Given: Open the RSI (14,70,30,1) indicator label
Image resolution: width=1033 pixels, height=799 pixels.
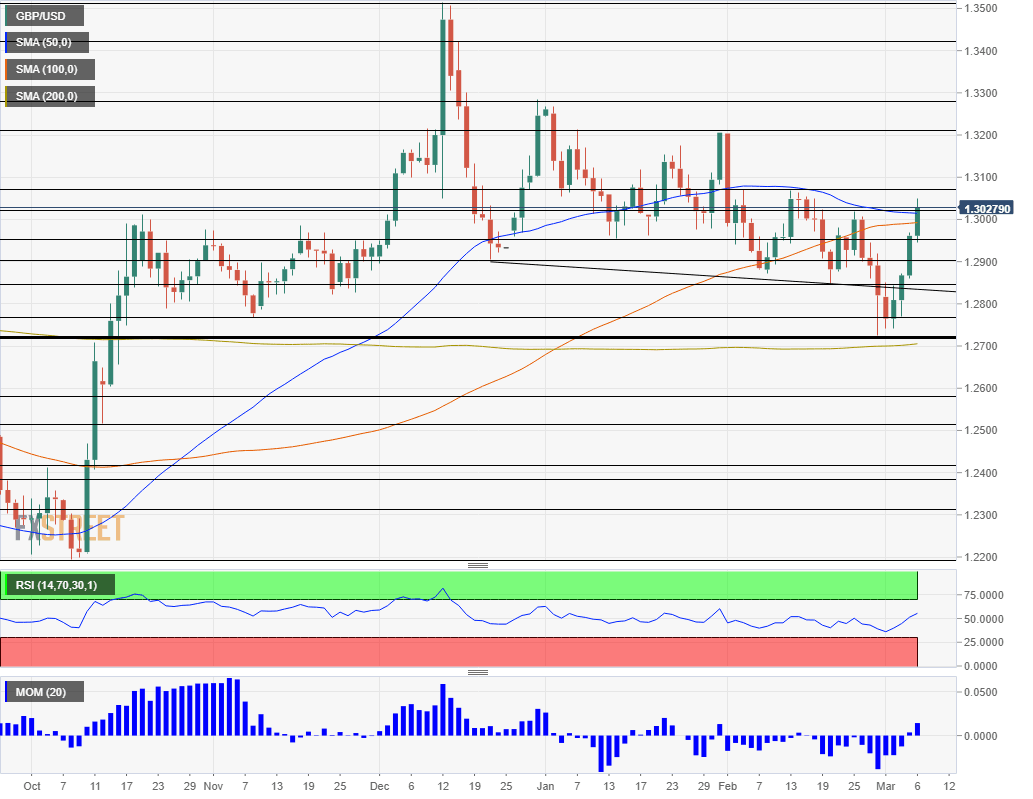Looking at the screenshot, I should [x=57, y=584].
